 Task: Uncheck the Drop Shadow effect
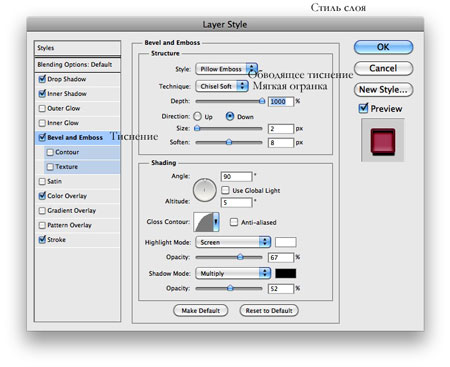pos(42,79)
